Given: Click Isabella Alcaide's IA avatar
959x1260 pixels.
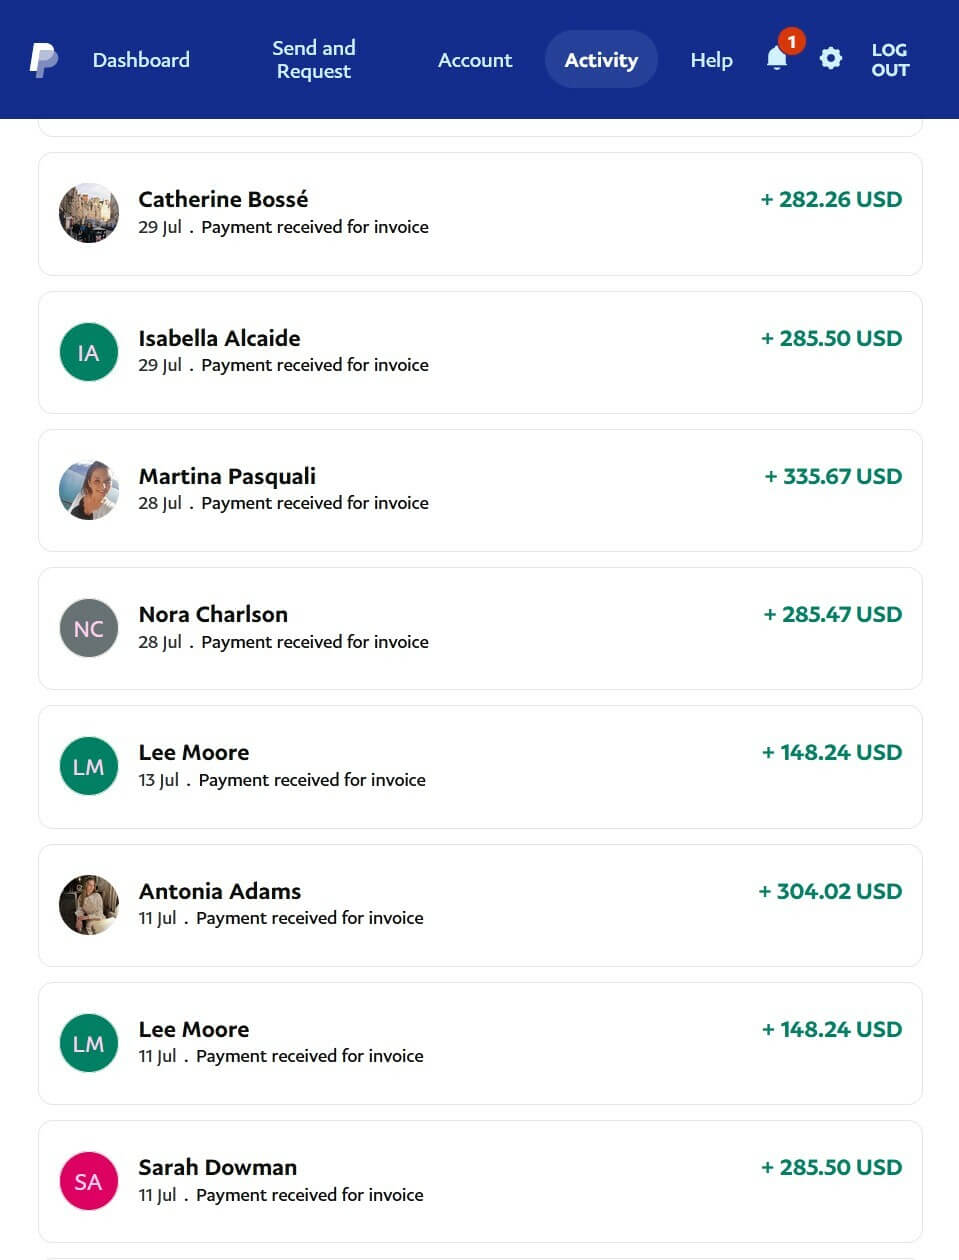Looking at the screenshot, I should pos(89,352).
